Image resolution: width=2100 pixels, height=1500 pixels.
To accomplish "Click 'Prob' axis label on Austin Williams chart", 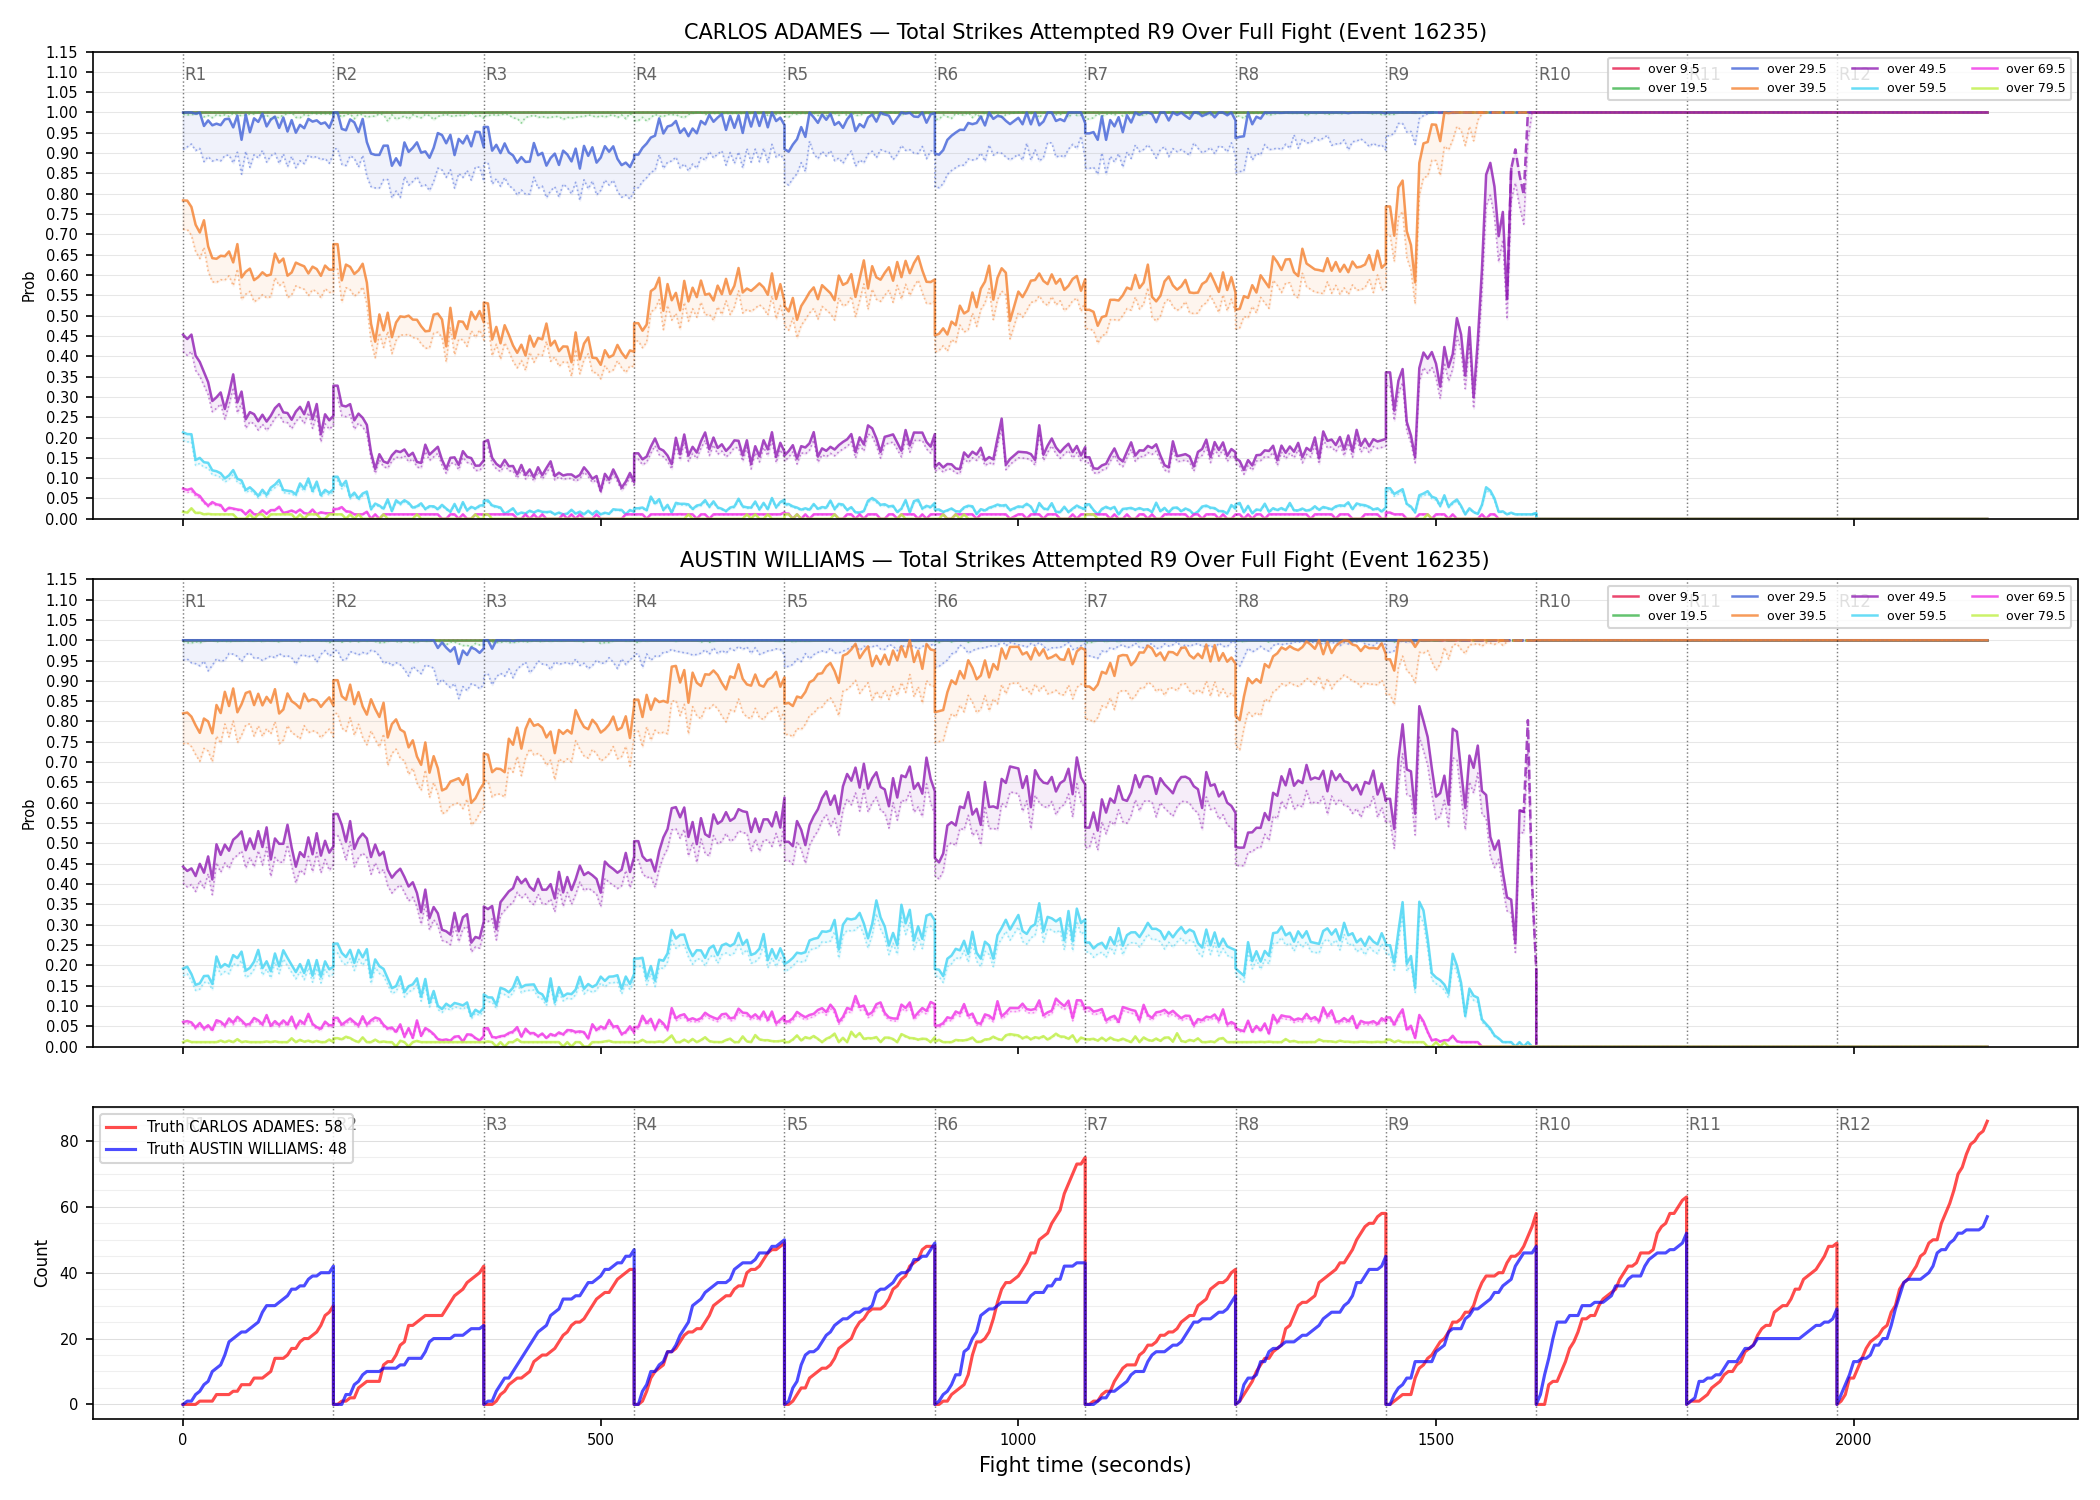I will pyautogui.click(x=29, y=814).
